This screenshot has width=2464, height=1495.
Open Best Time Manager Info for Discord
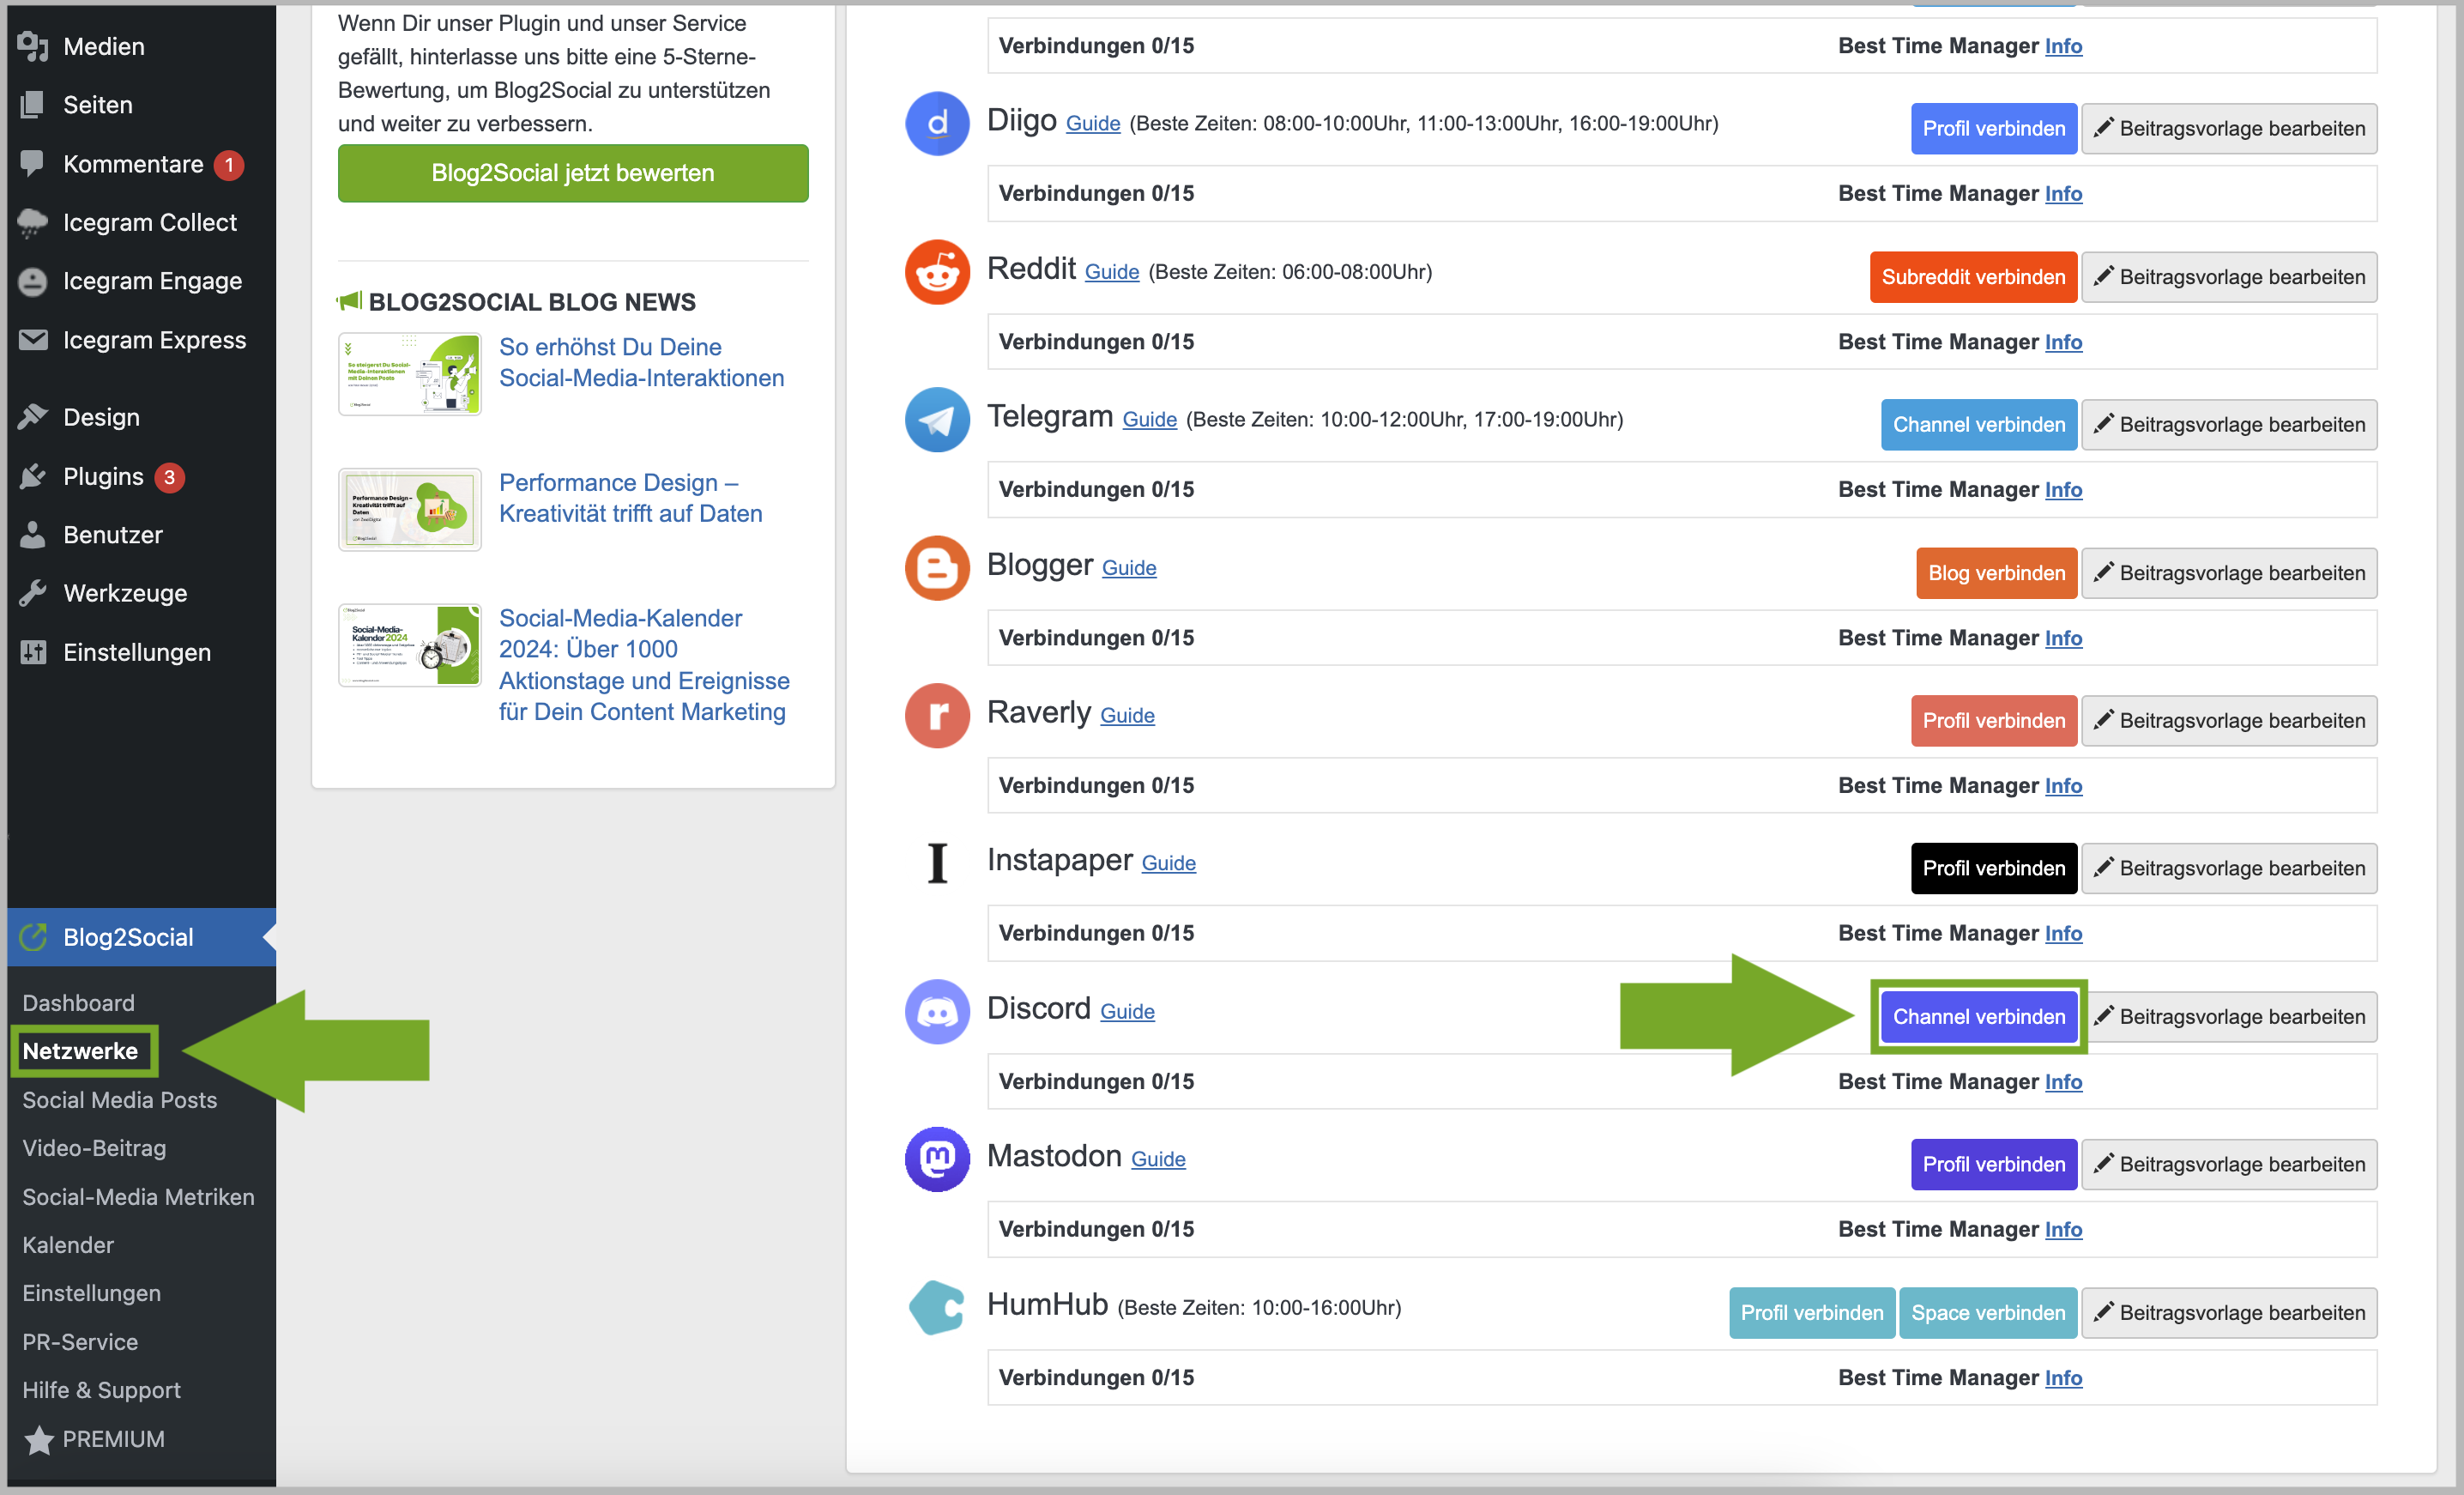2062,1081
